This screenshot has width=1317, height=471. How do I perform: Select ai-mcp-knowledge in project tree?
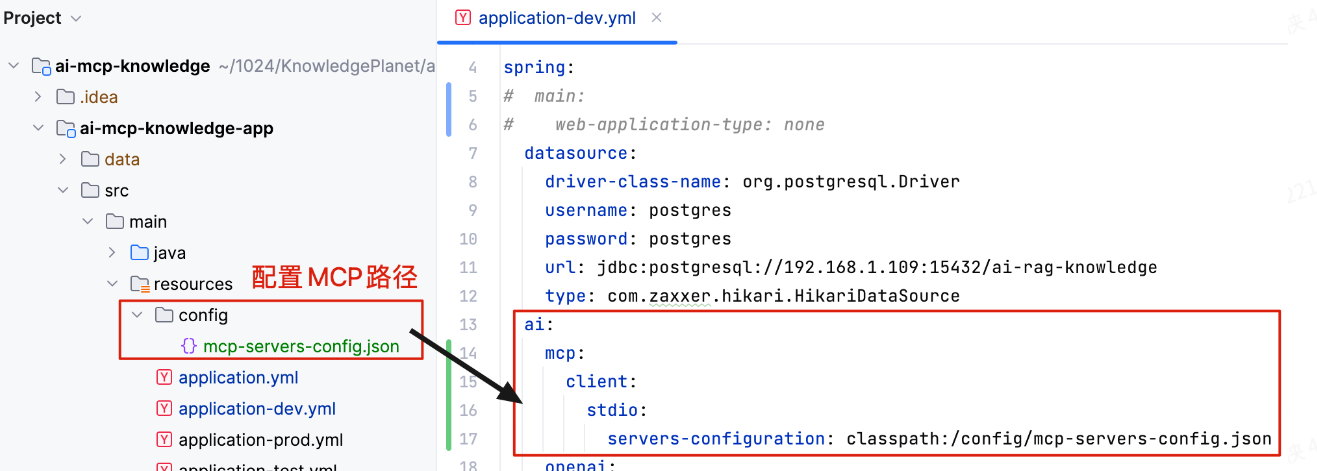click(131, 66)
